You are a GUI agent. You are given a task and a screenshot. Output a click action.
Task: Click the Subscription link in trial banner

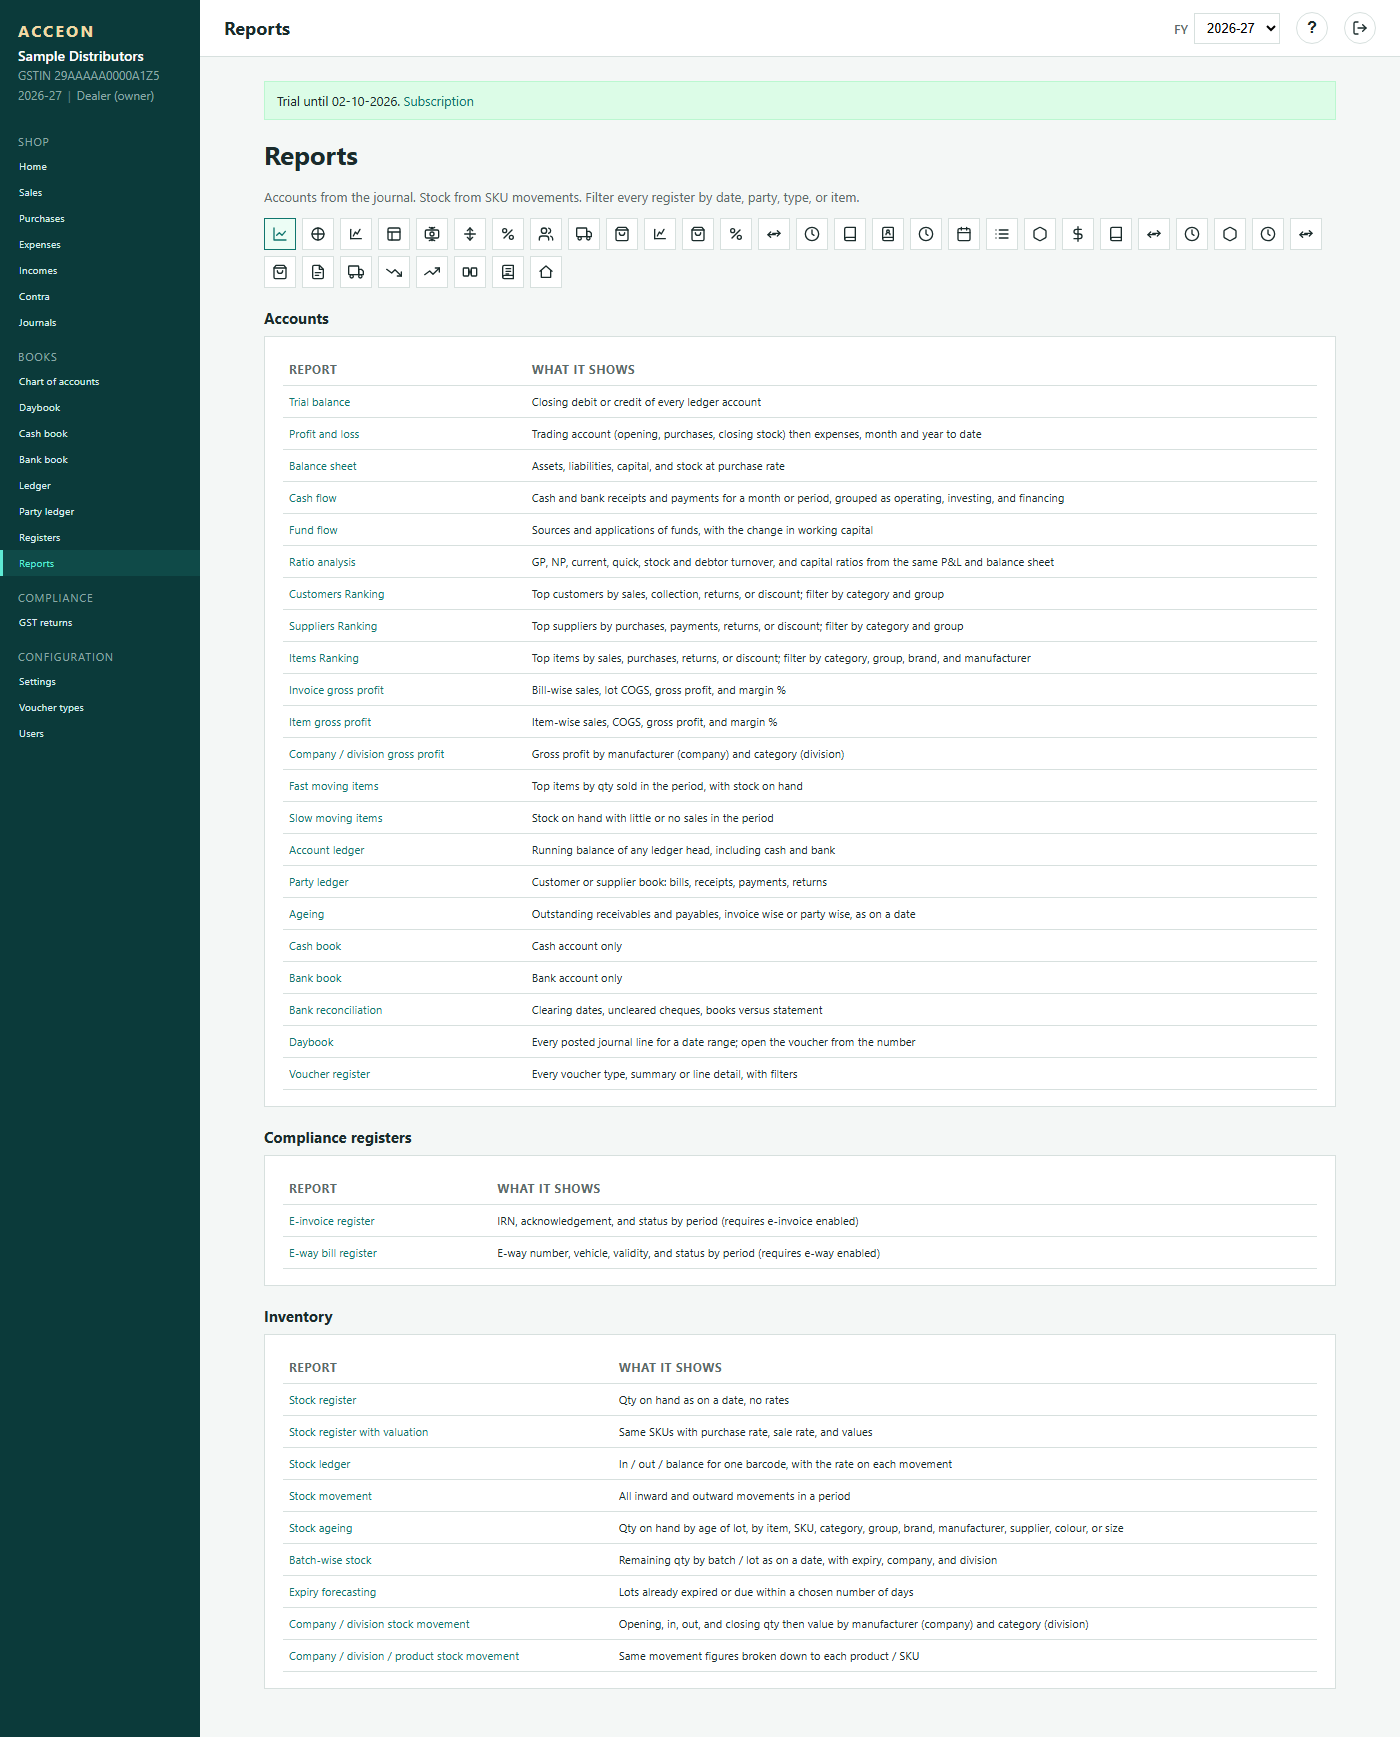click(x=439, y=102)
